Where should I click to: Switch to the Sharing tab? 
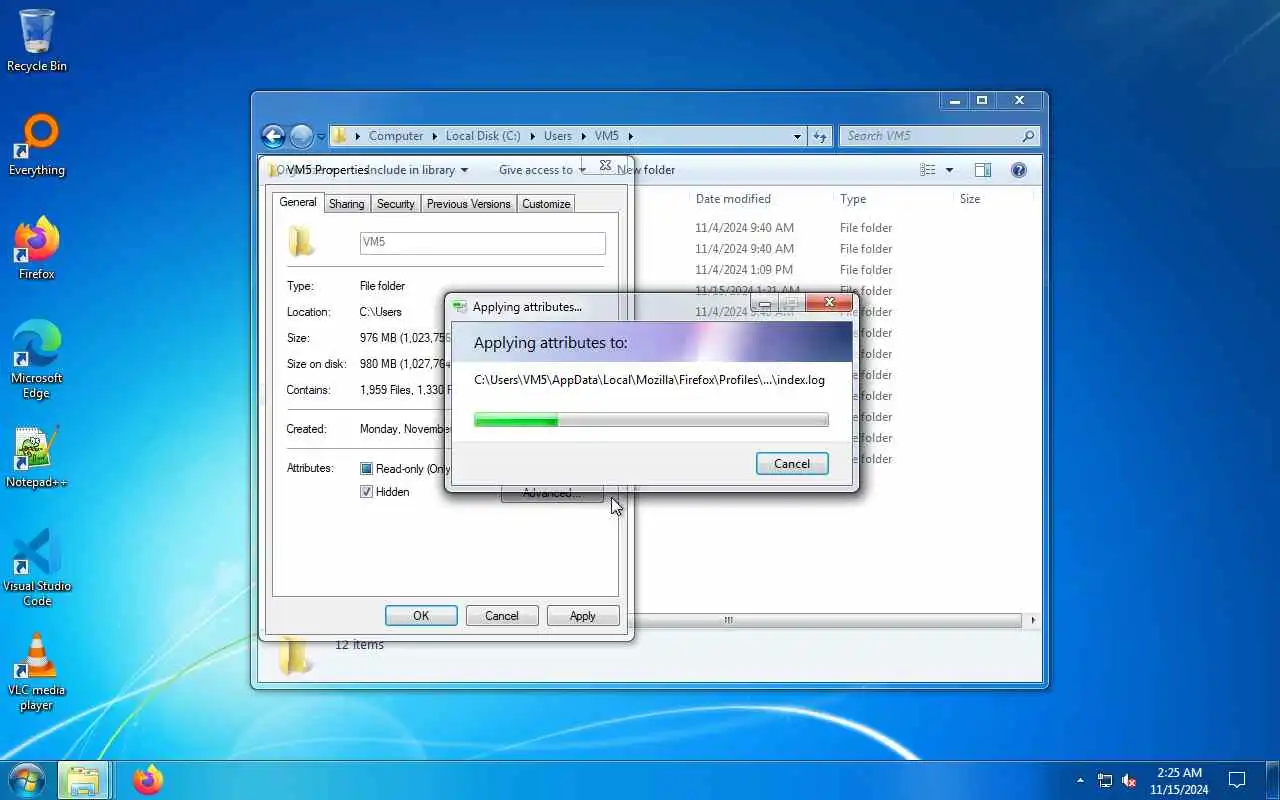pos(346,204)
